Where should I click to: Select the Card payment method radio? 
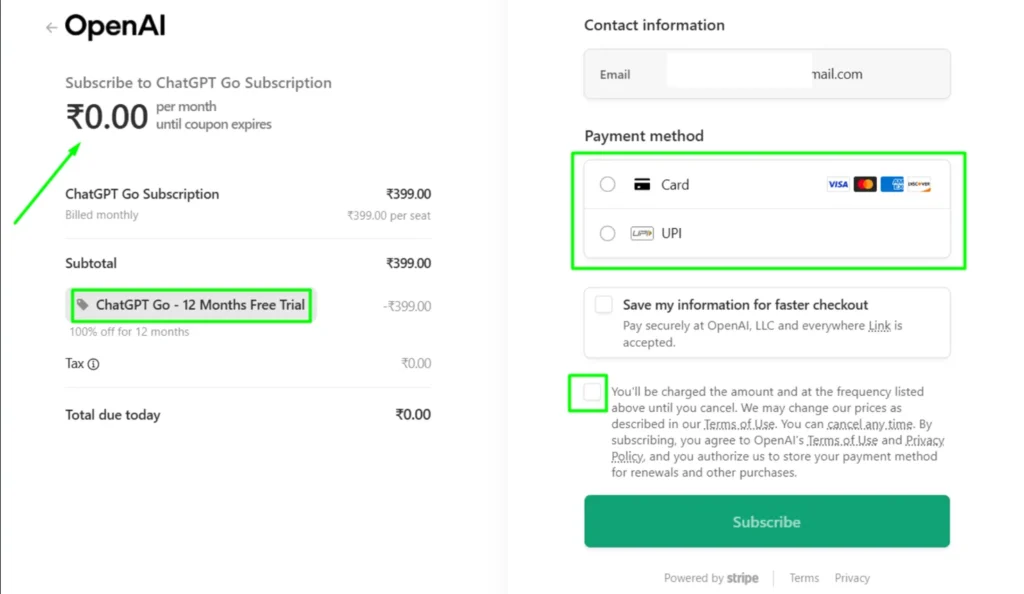coord(607,184)
